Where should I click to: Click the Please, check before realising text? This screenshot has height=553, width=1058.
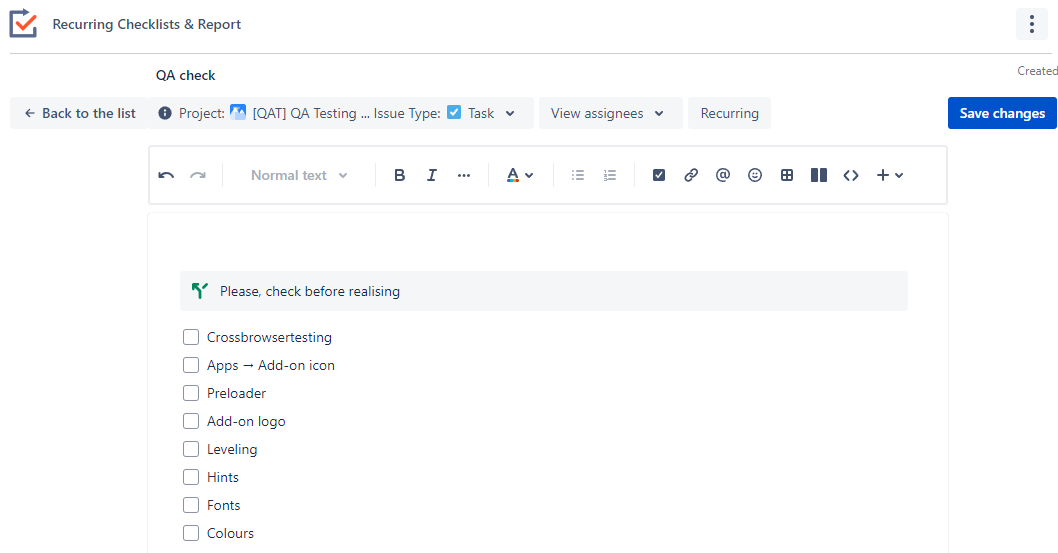[310, 291]
